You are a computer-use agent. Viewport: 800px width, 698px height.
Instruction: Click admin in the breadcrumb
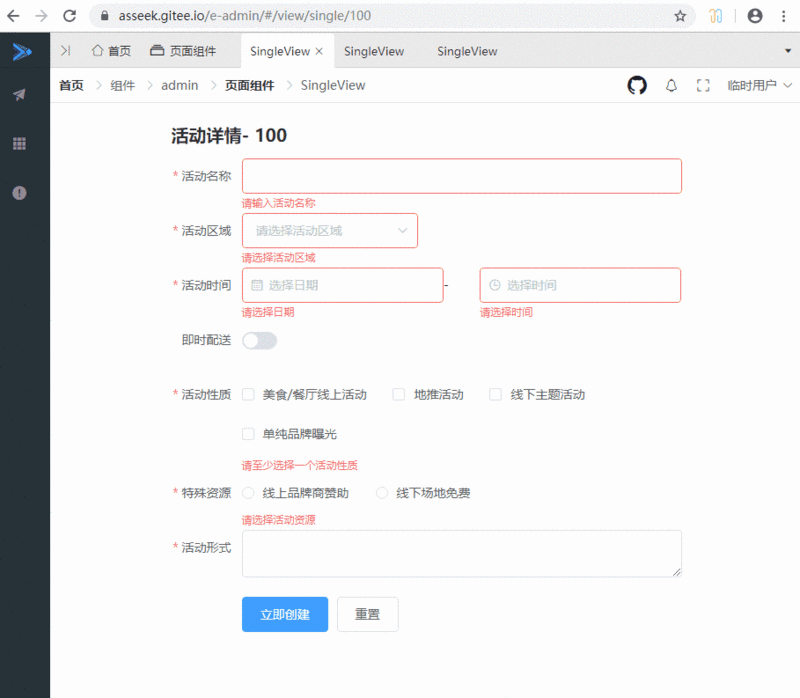click(180, 85)
